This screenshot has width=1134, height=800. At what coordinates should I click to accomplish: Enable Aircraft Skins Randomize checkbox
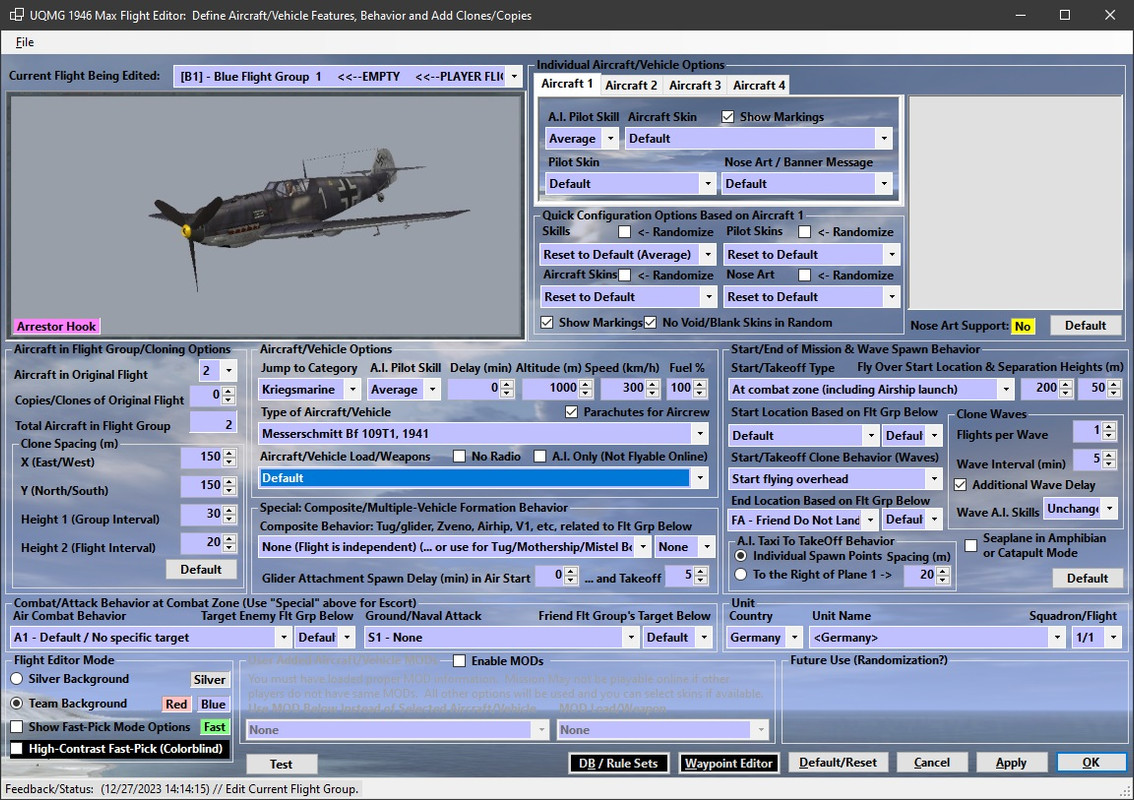[625, 275]
